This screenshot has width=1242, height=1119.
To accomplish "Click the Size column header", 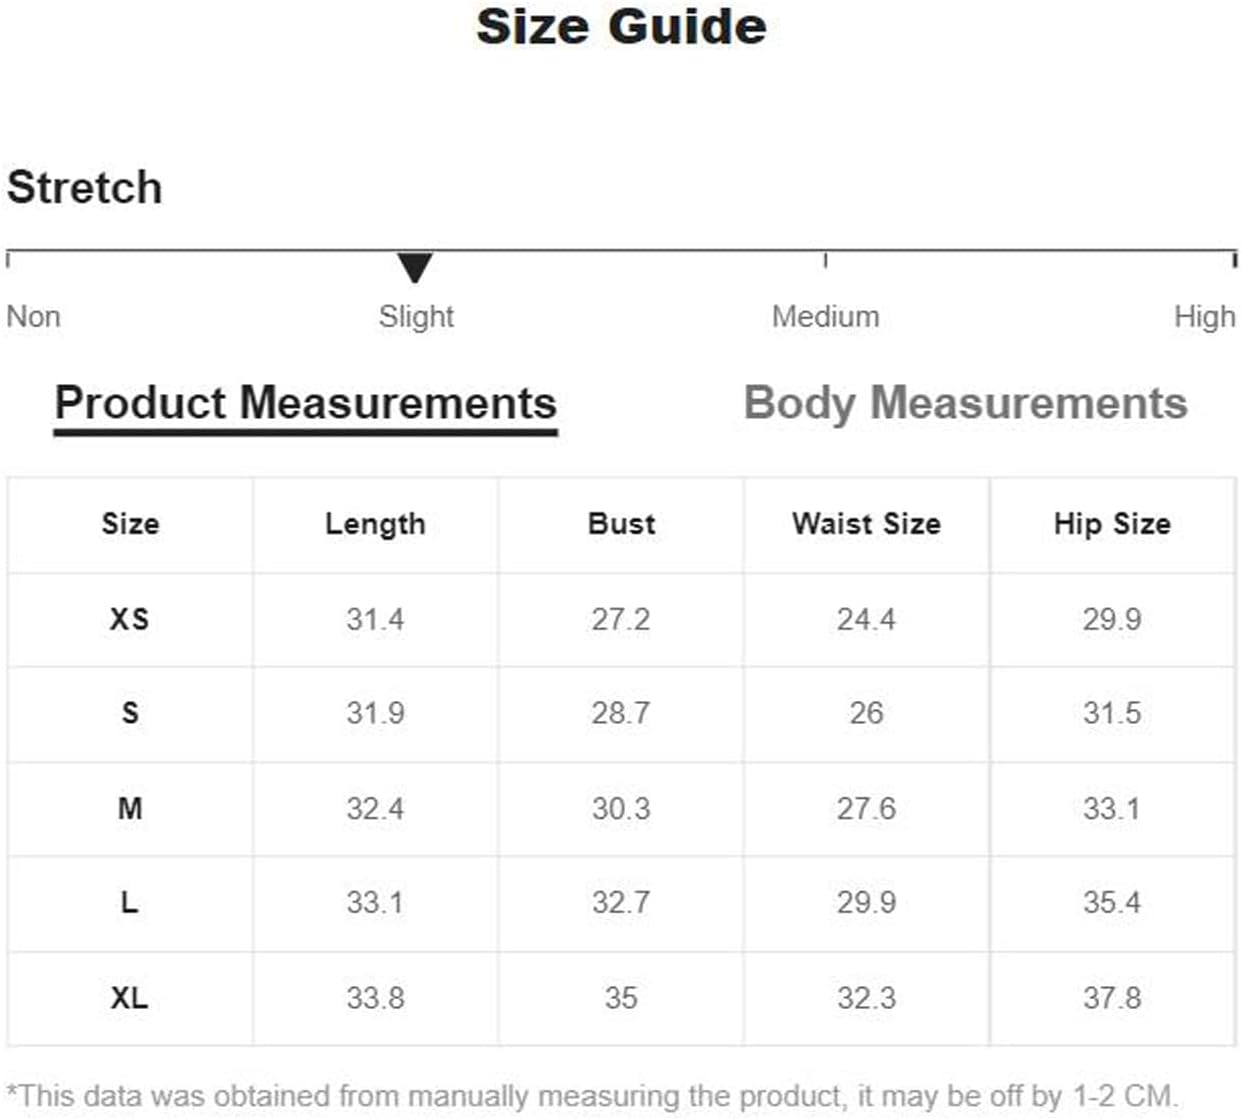I will [x=130, y=524].
